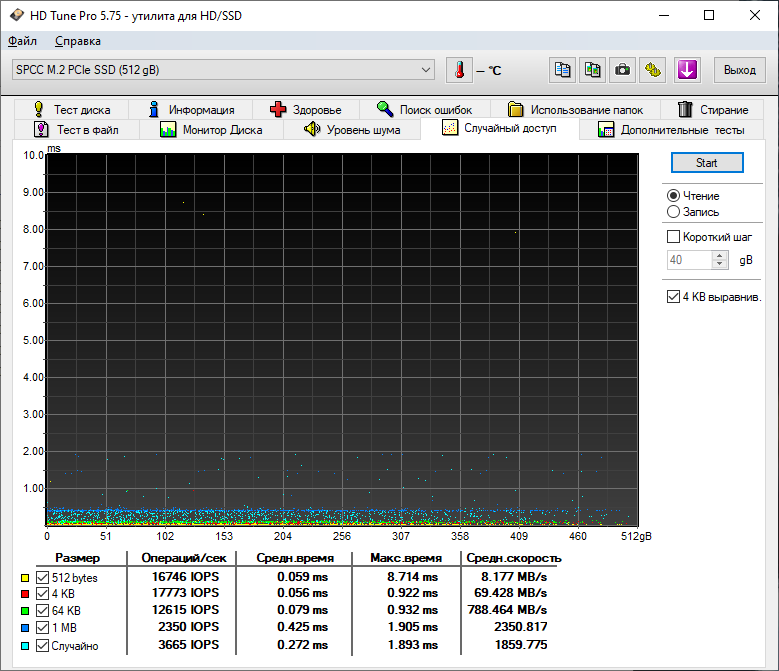Switch to the Стирание tab

tap(712, 110)
